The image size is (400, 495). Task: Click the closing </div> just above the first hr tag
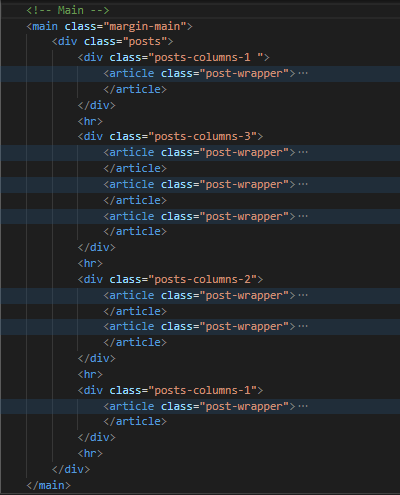(x=97, y=105)
